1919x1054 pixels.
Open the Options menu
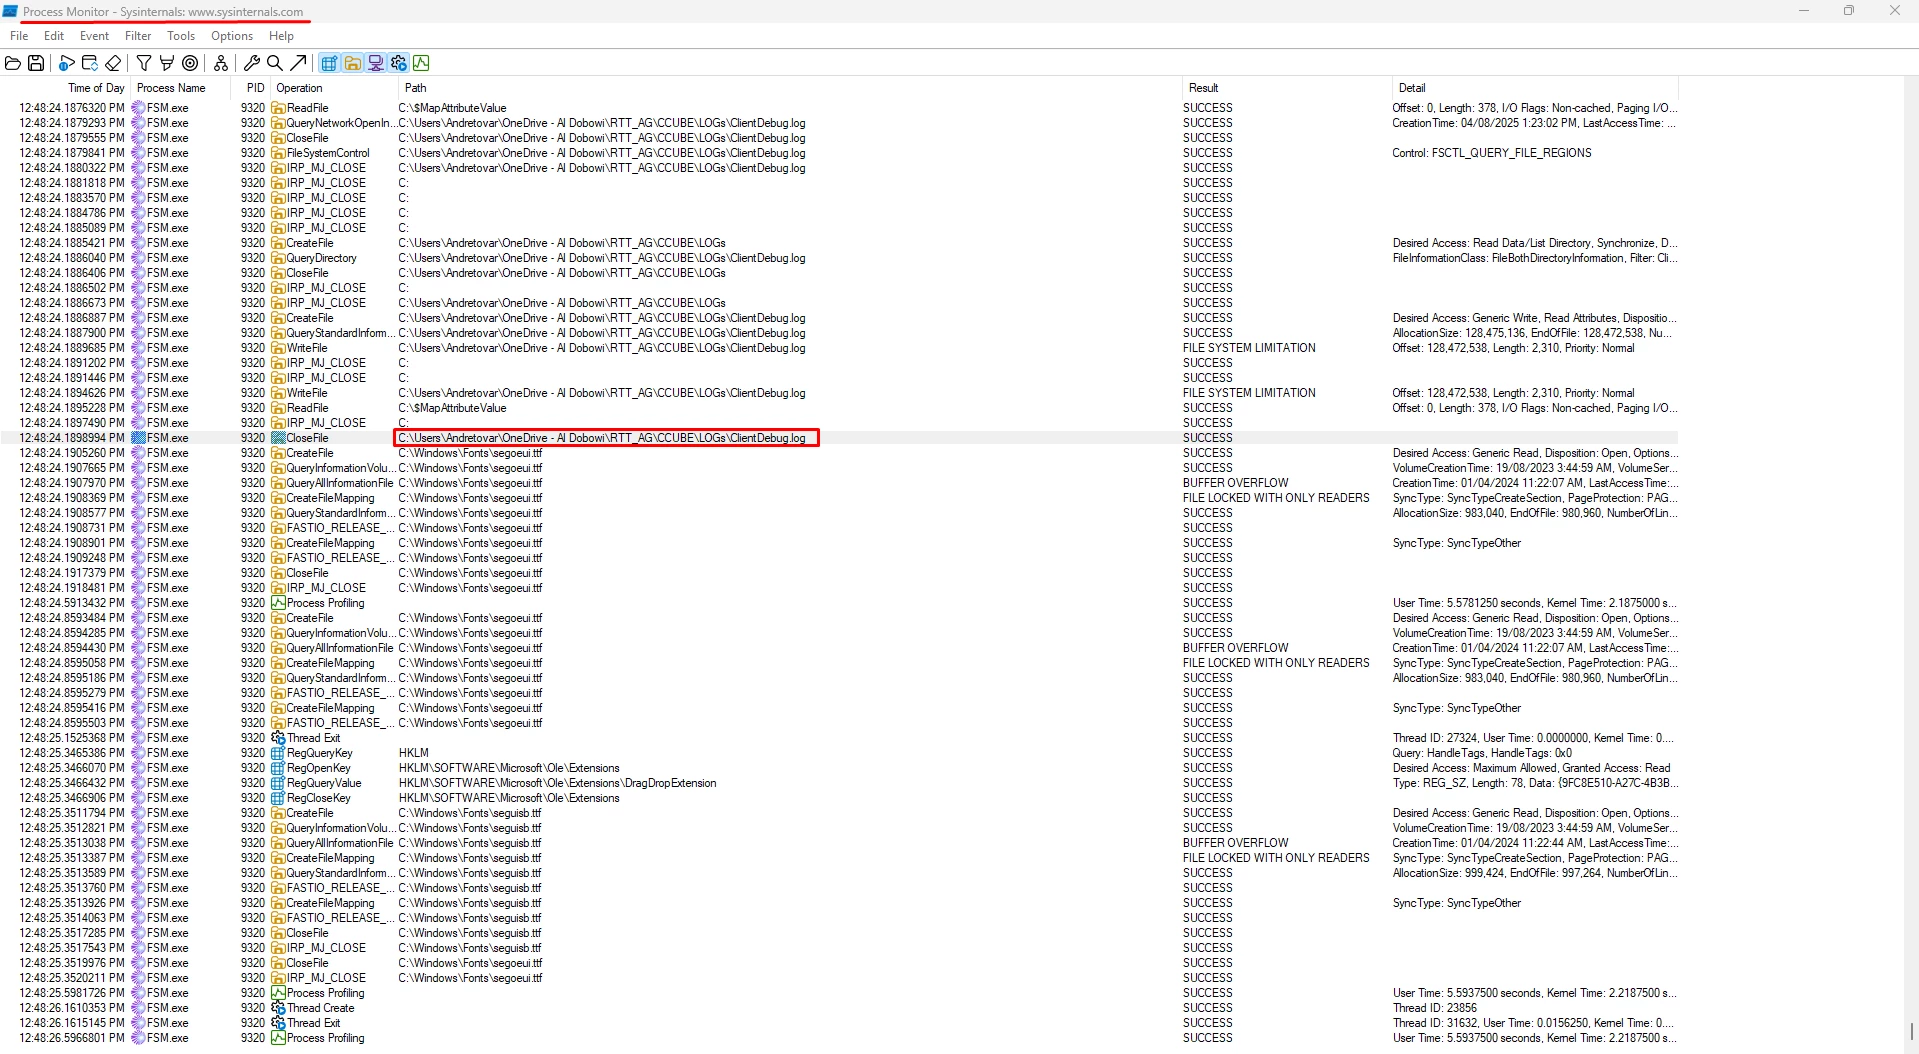click(x=232, y=36)
